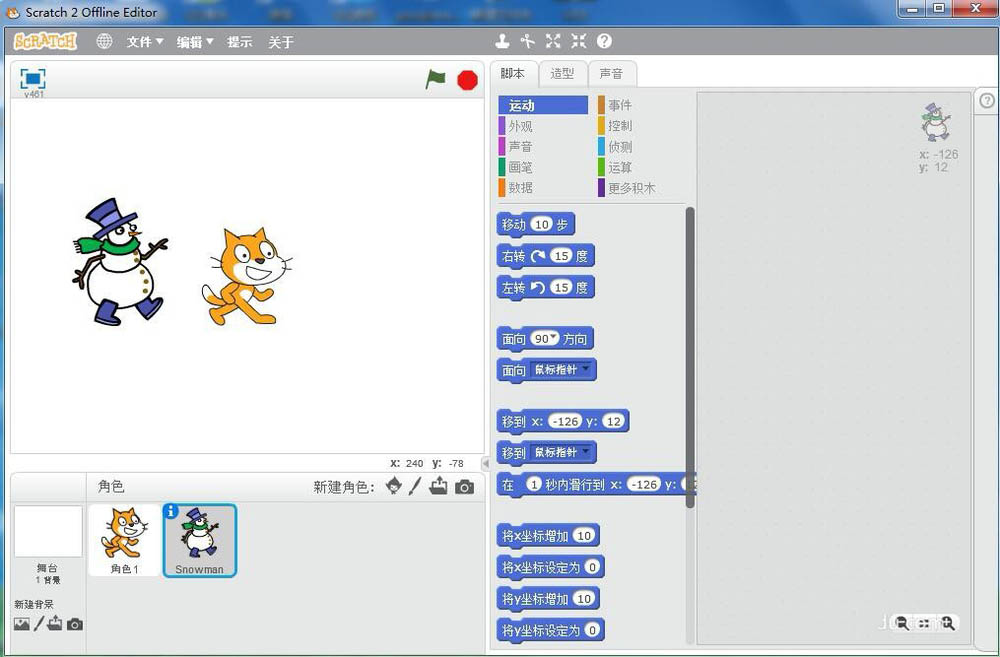Click seconds field in 秒内滑行到 block
Image resolution: width=1000 pixels, height=657 pixels.
[x=533, y=485]
